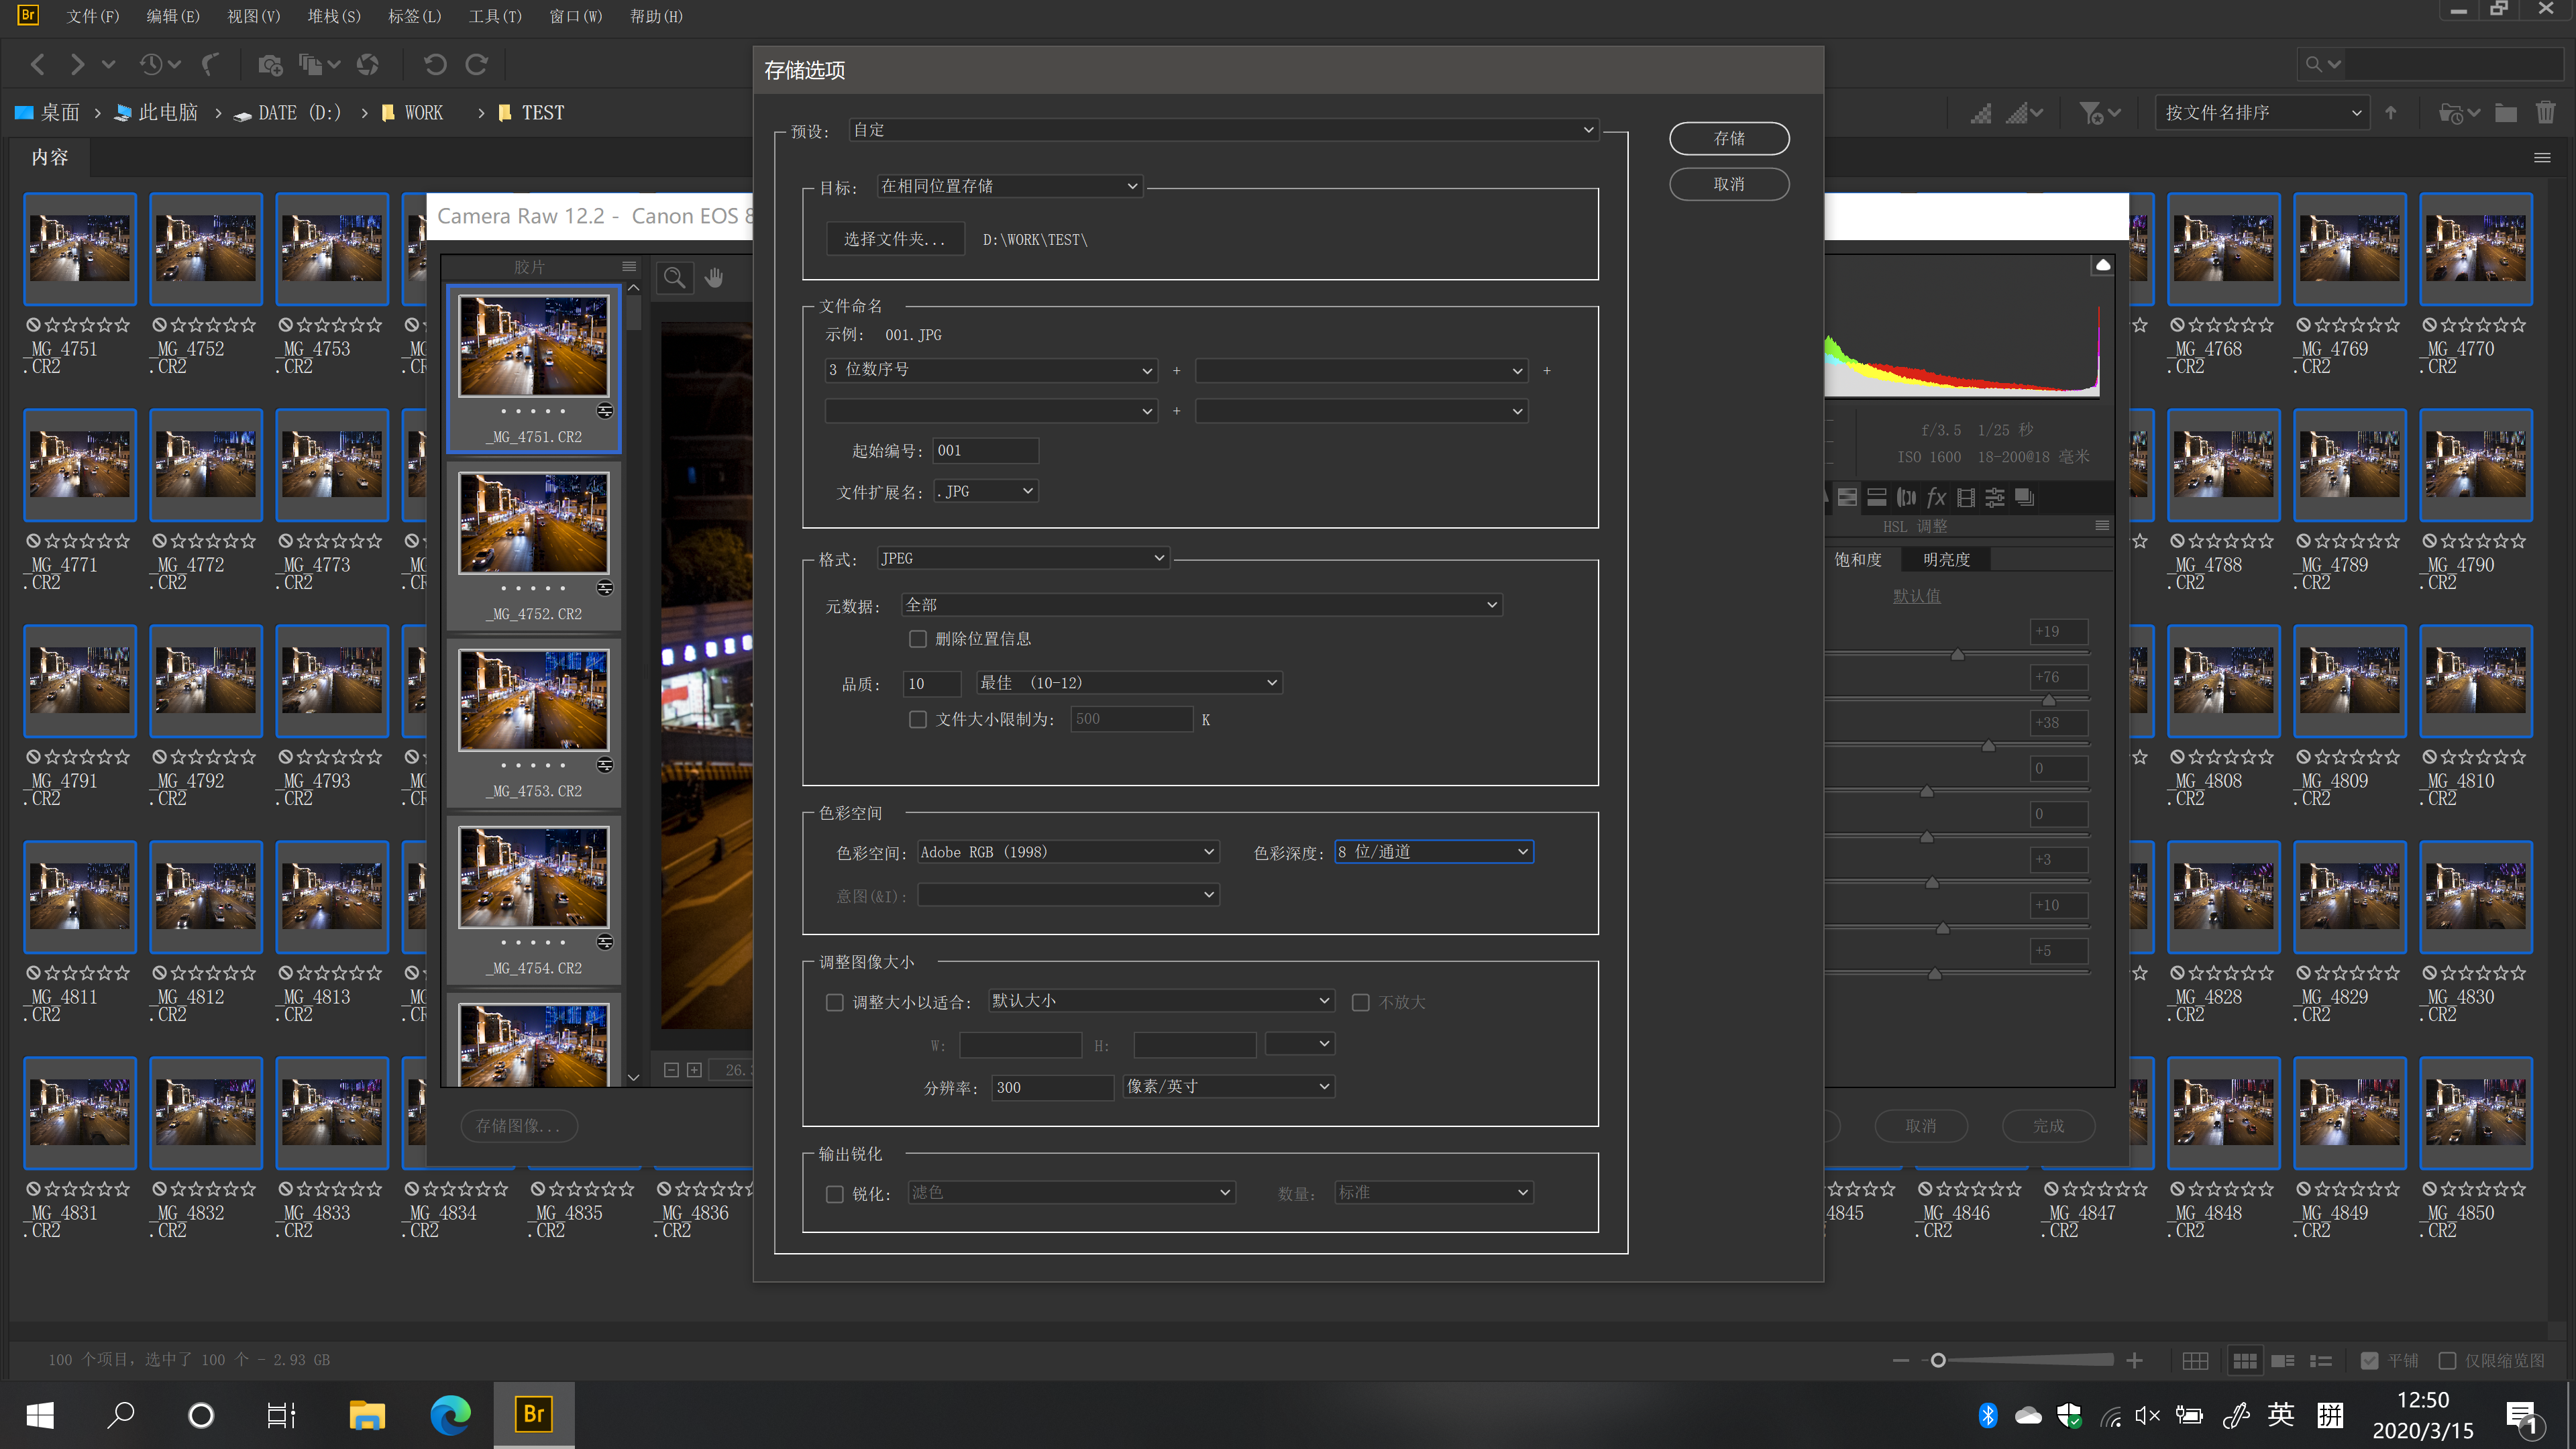Switch to details view icon

point(2283,1361)
